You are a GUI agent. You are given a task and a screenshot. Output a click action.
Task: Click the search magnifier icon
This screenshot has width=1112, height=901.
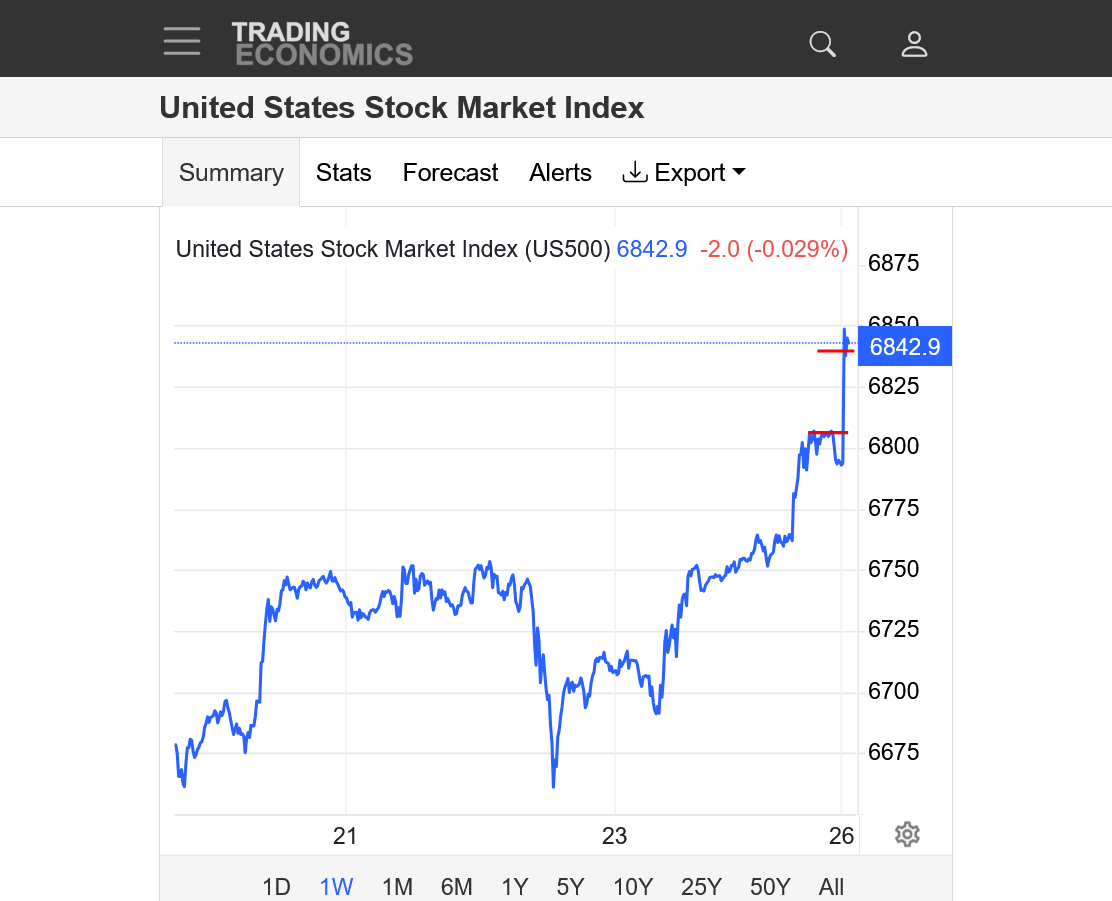[x=822, y=43]
